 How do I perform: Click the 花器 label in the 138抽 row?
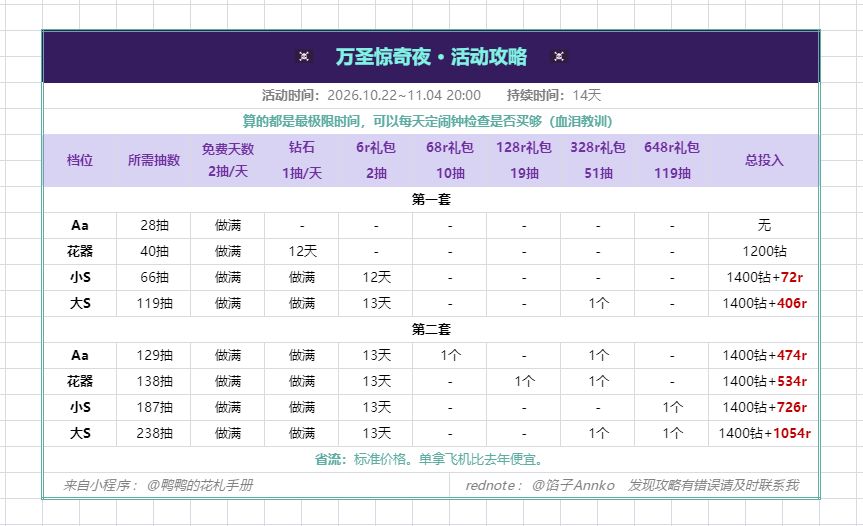80,381
